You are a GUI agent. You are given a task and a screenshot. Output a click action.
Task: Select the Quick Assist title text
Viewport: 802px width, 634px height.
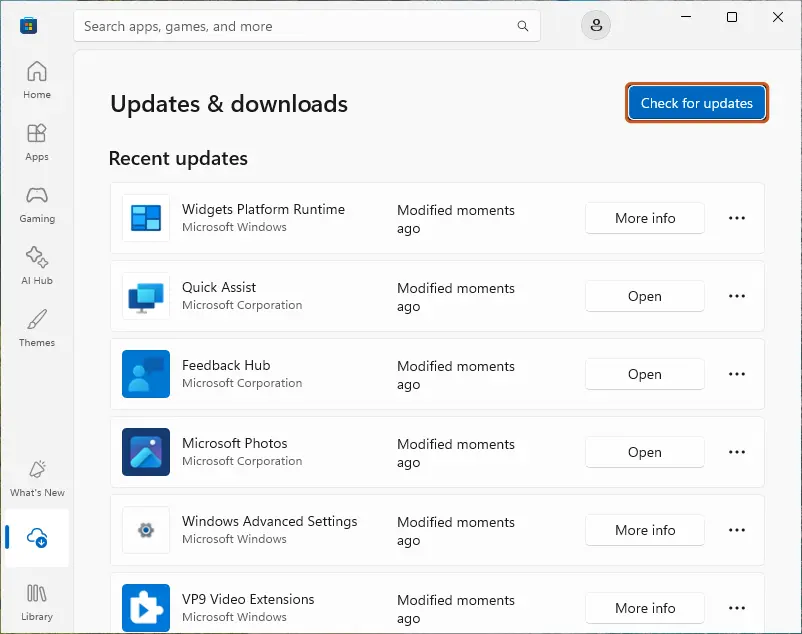219,287
